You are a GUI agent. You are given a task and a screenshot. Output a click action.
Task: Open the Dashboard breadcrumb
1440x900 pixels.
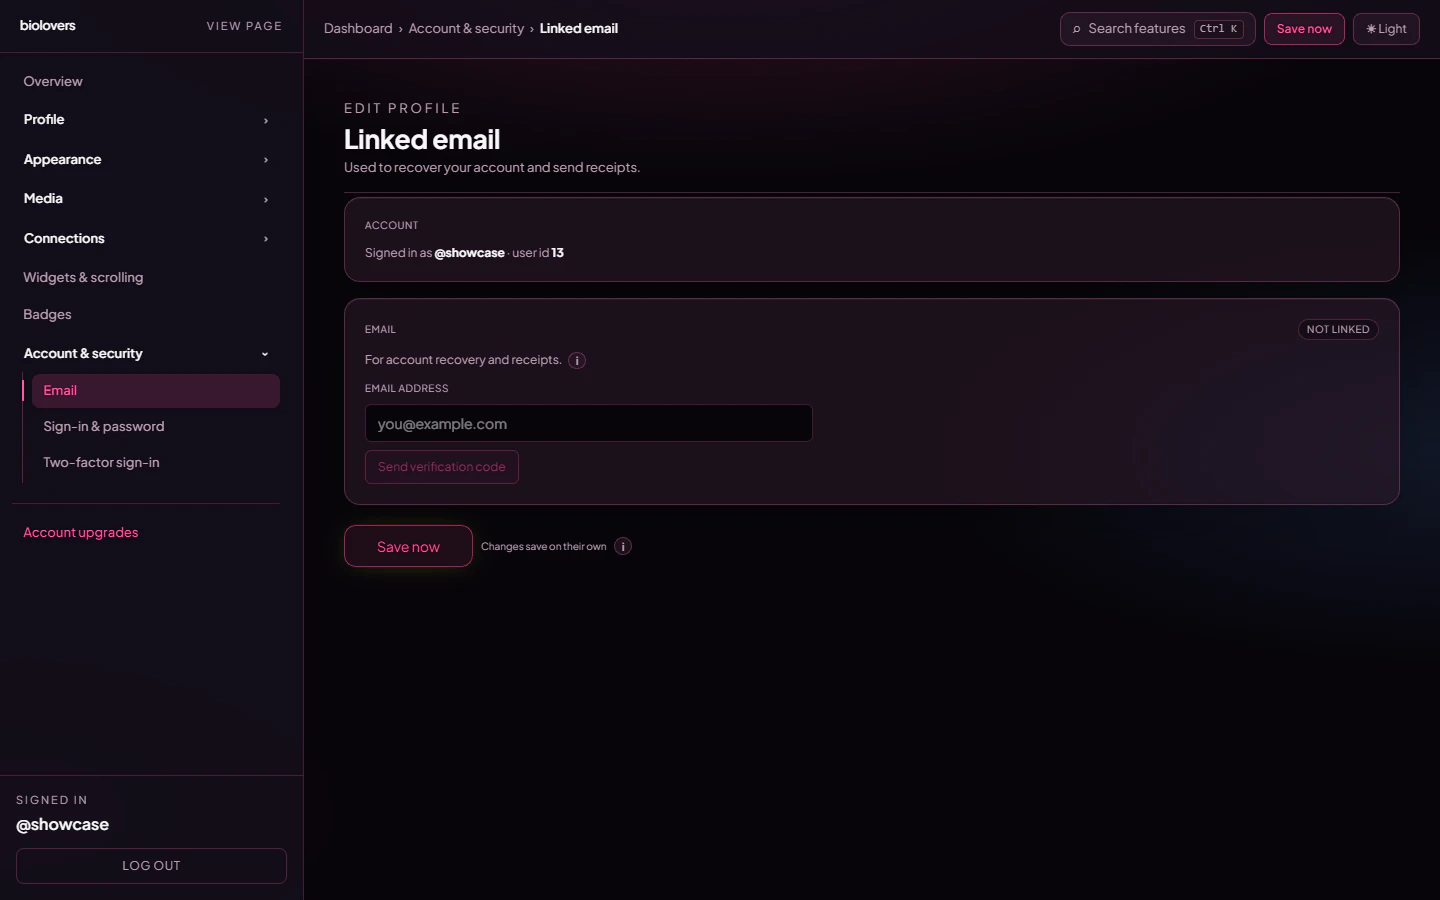point(358,28)
